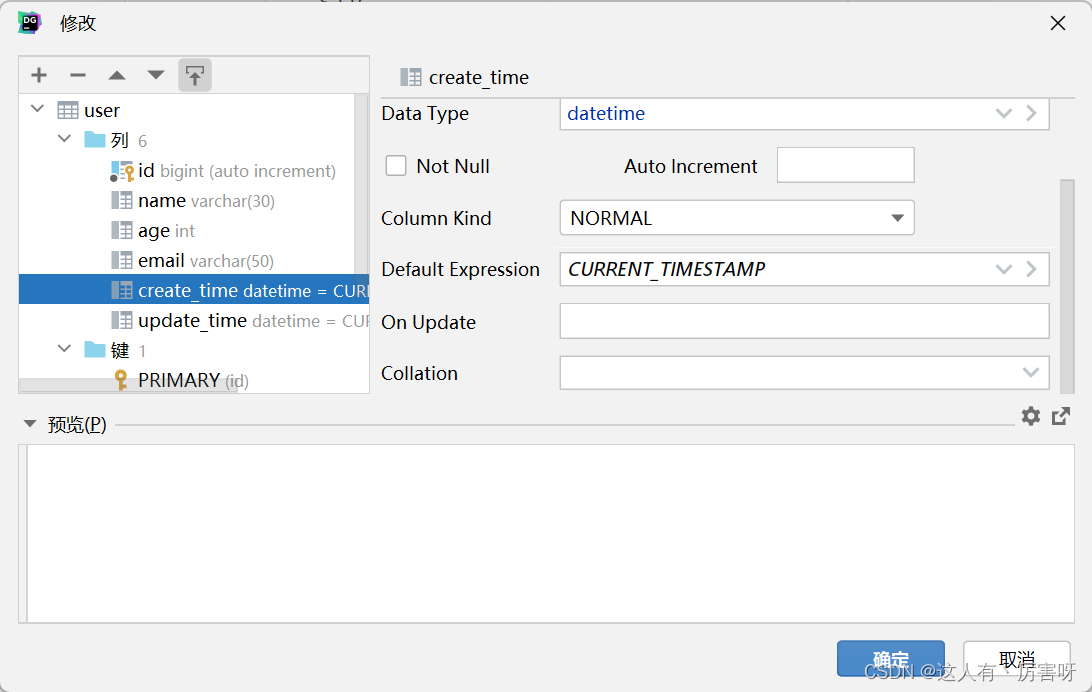Toggle the Not Null checkbox
Screen dimensions: 1092x692
point(396,166)
